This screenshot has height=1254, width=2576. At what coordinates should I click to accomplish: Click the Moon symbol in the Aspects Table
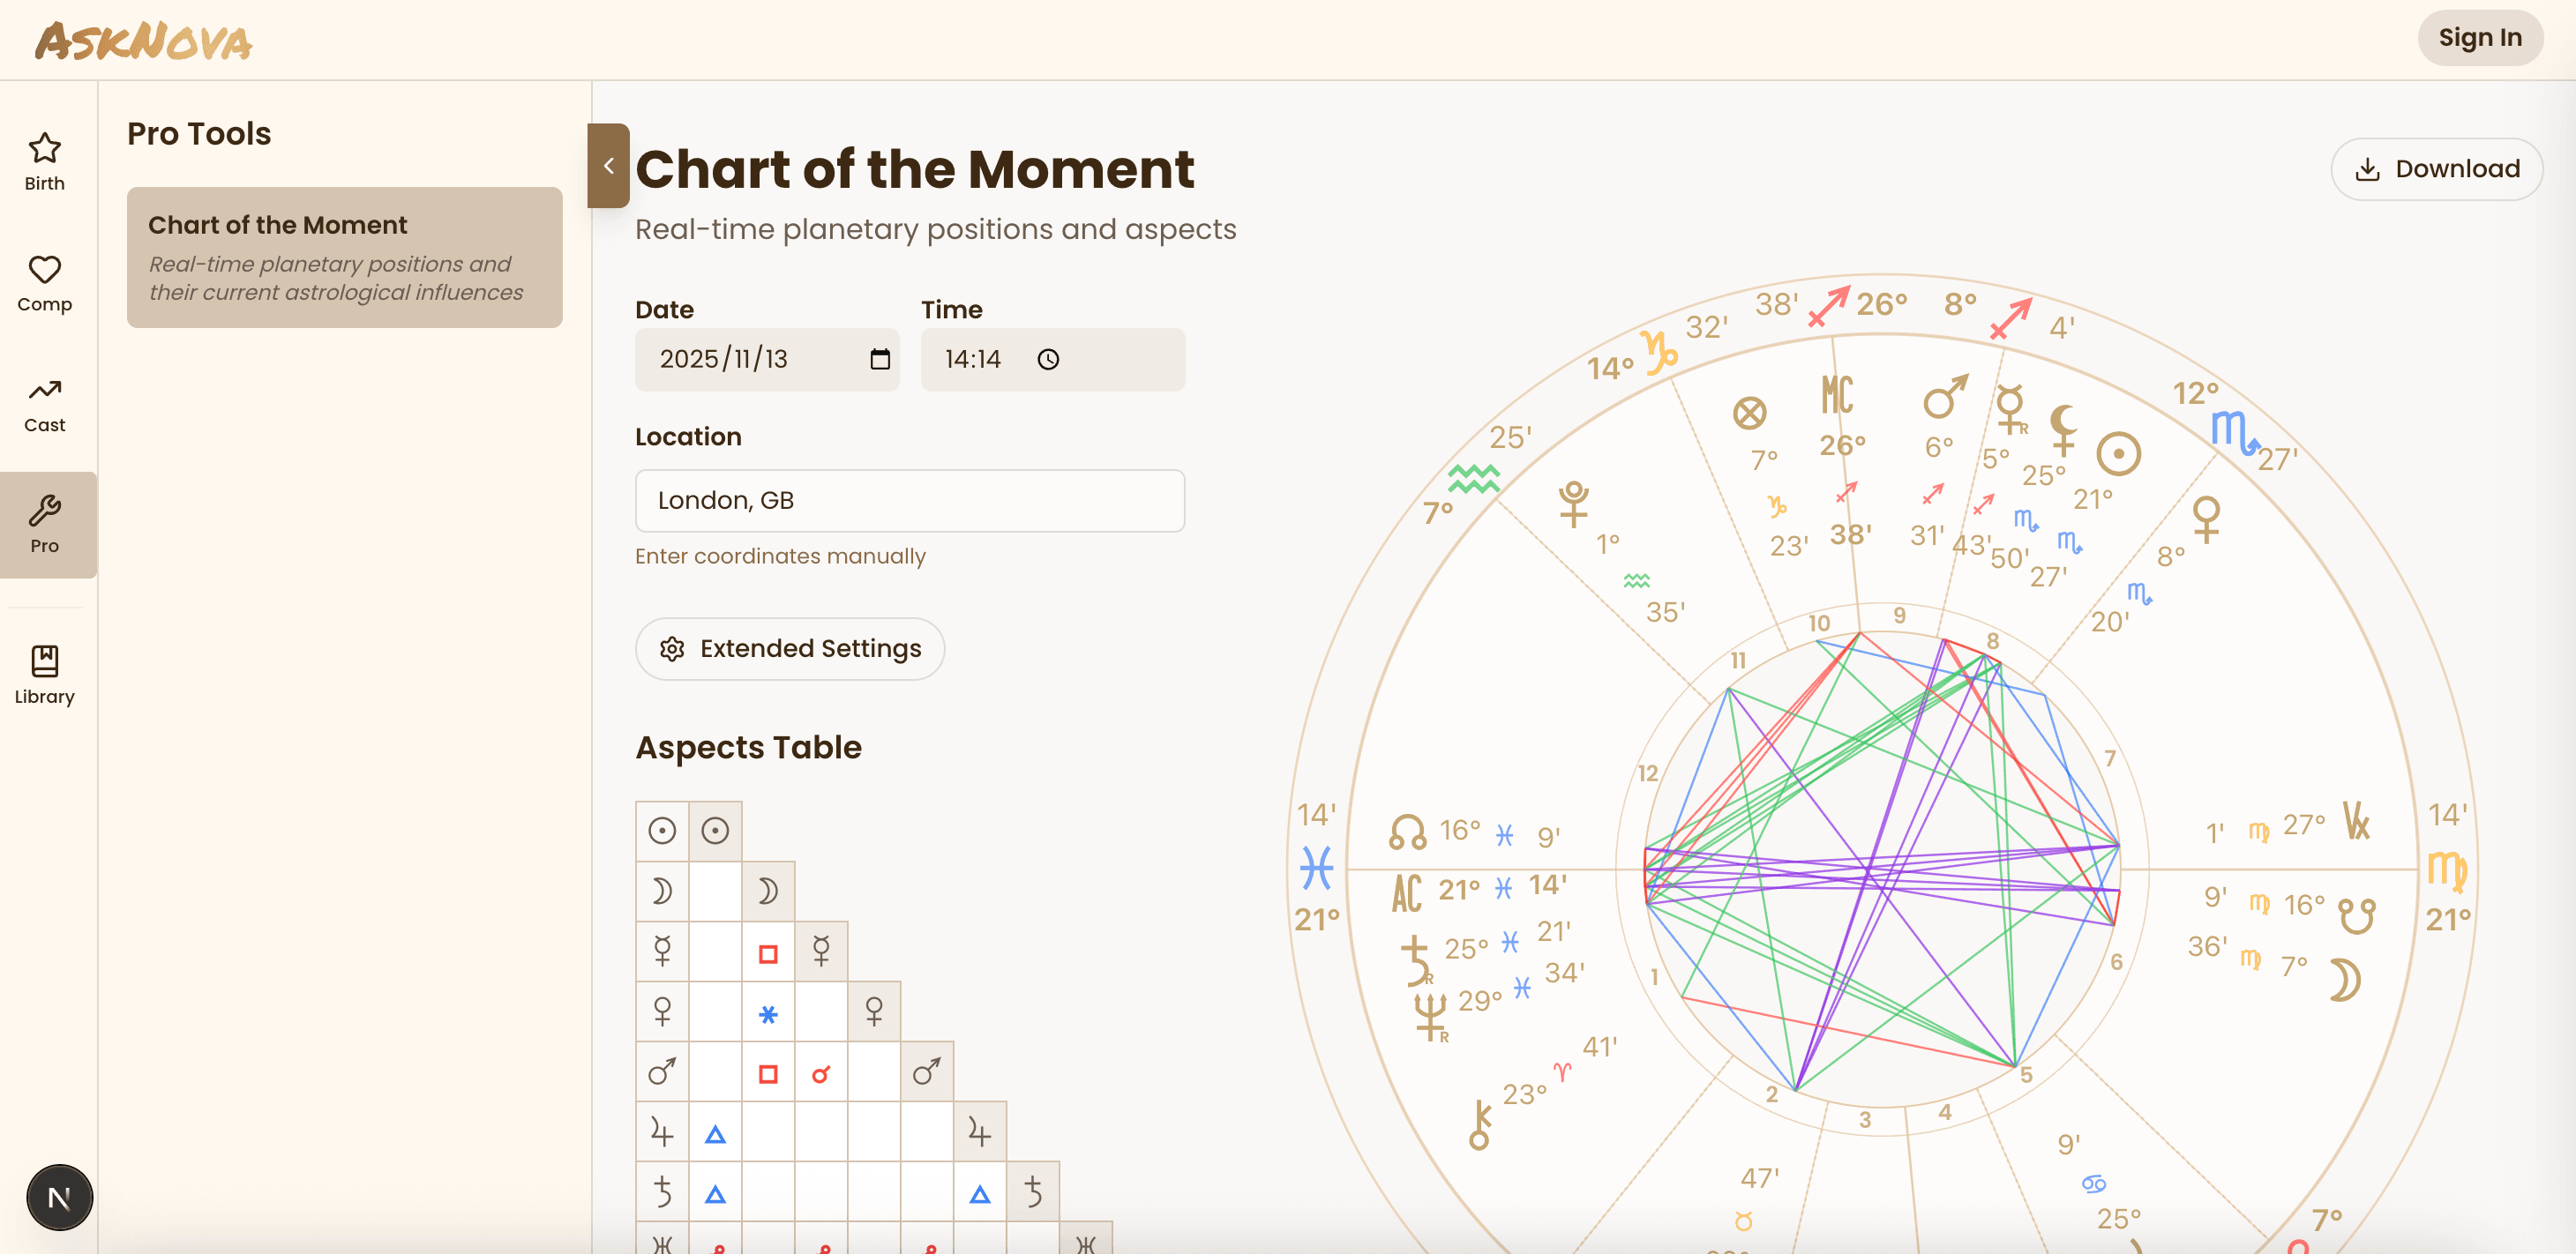(x=663, y=890)
